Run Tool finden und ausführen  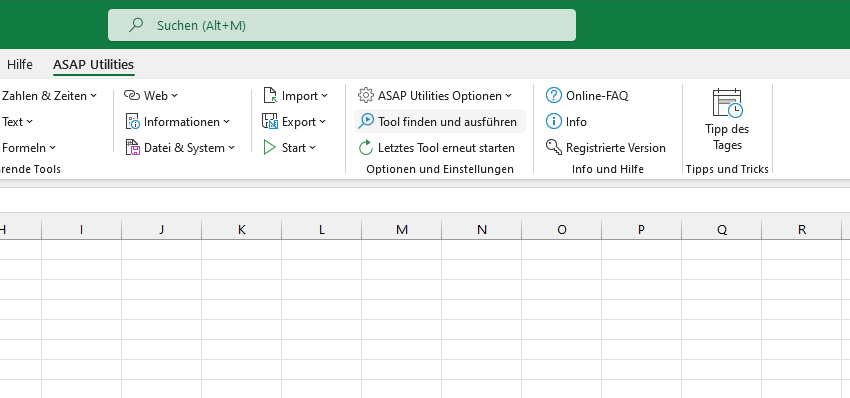tap(440, 121)
